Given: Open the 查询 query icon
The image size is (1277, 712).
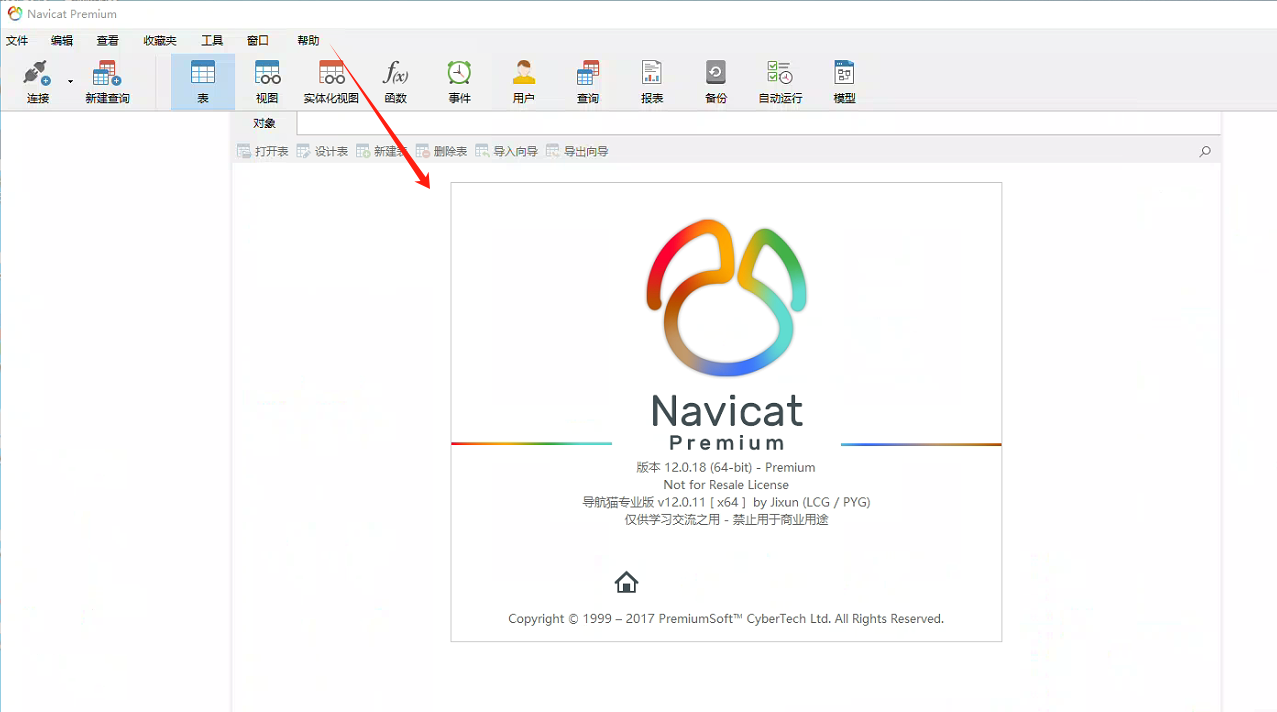Looking at the screenshot, I should pos(588,82).
